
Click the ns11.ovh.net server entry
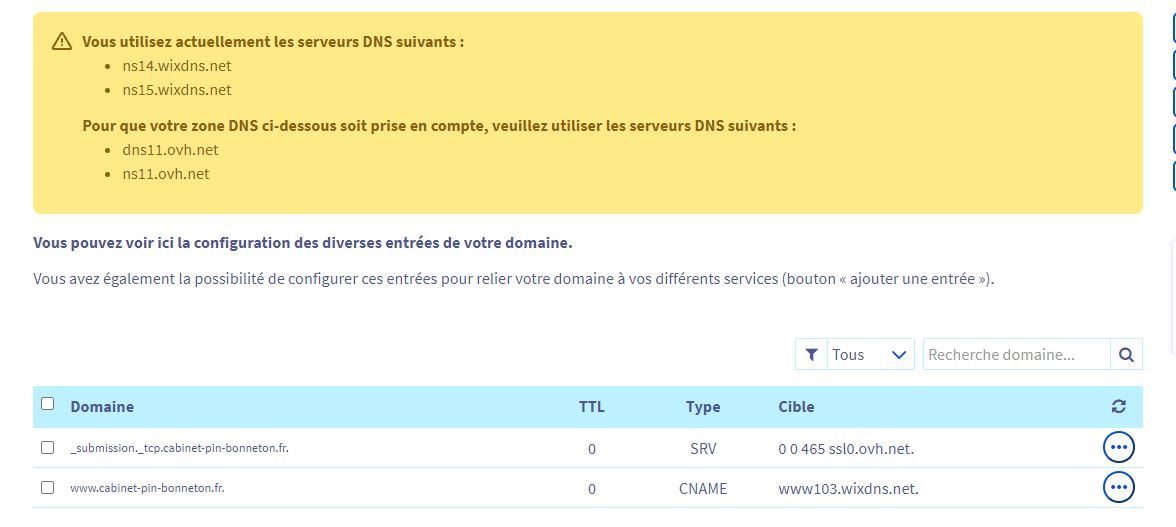click(x=166, y=174)
